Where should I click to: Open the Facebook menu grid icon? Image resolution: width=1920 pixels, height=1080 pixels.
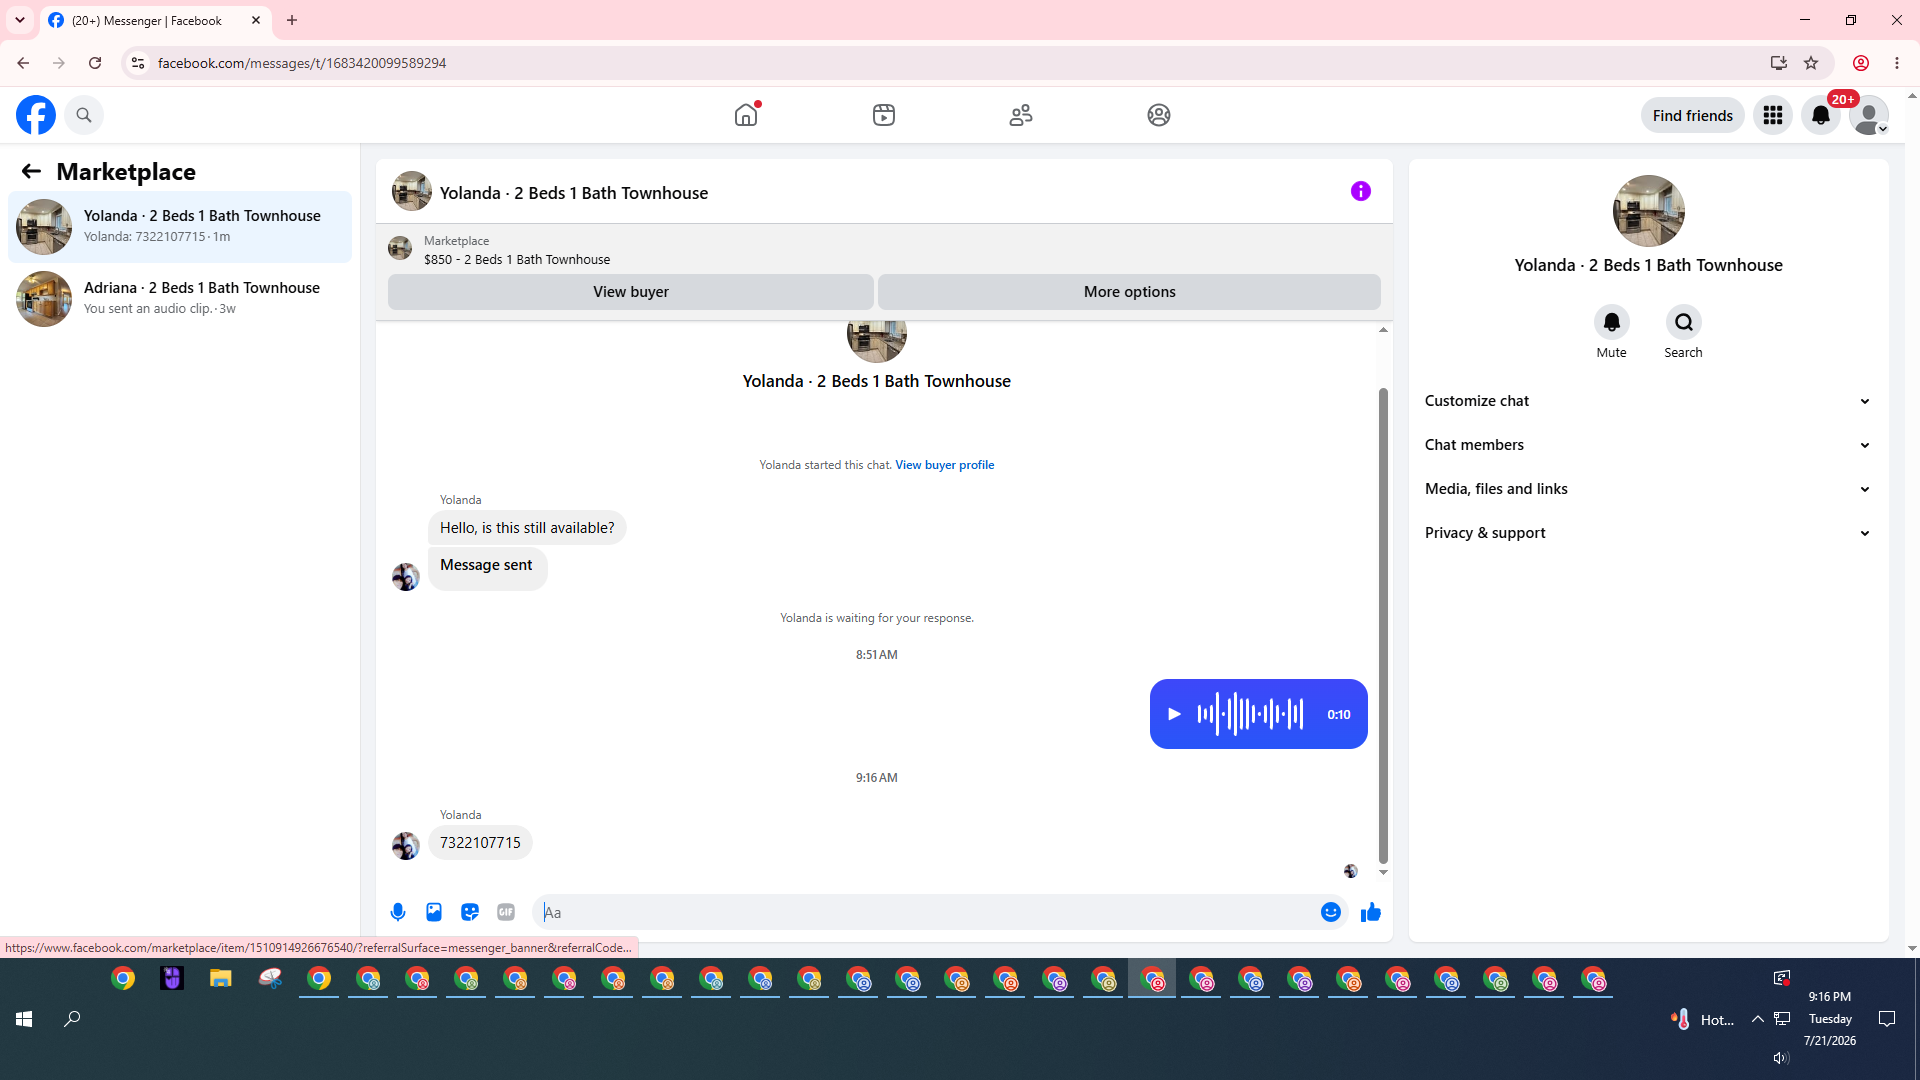1773,115
